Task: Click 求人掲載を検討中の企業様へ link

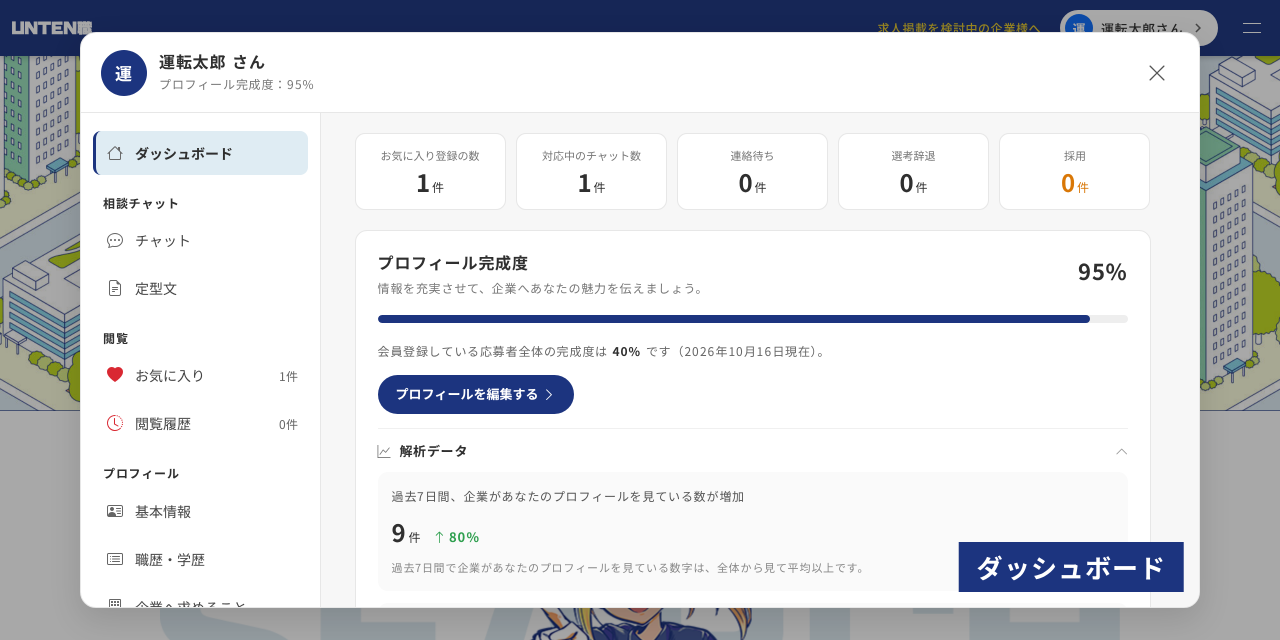Action: coord(959,28)
